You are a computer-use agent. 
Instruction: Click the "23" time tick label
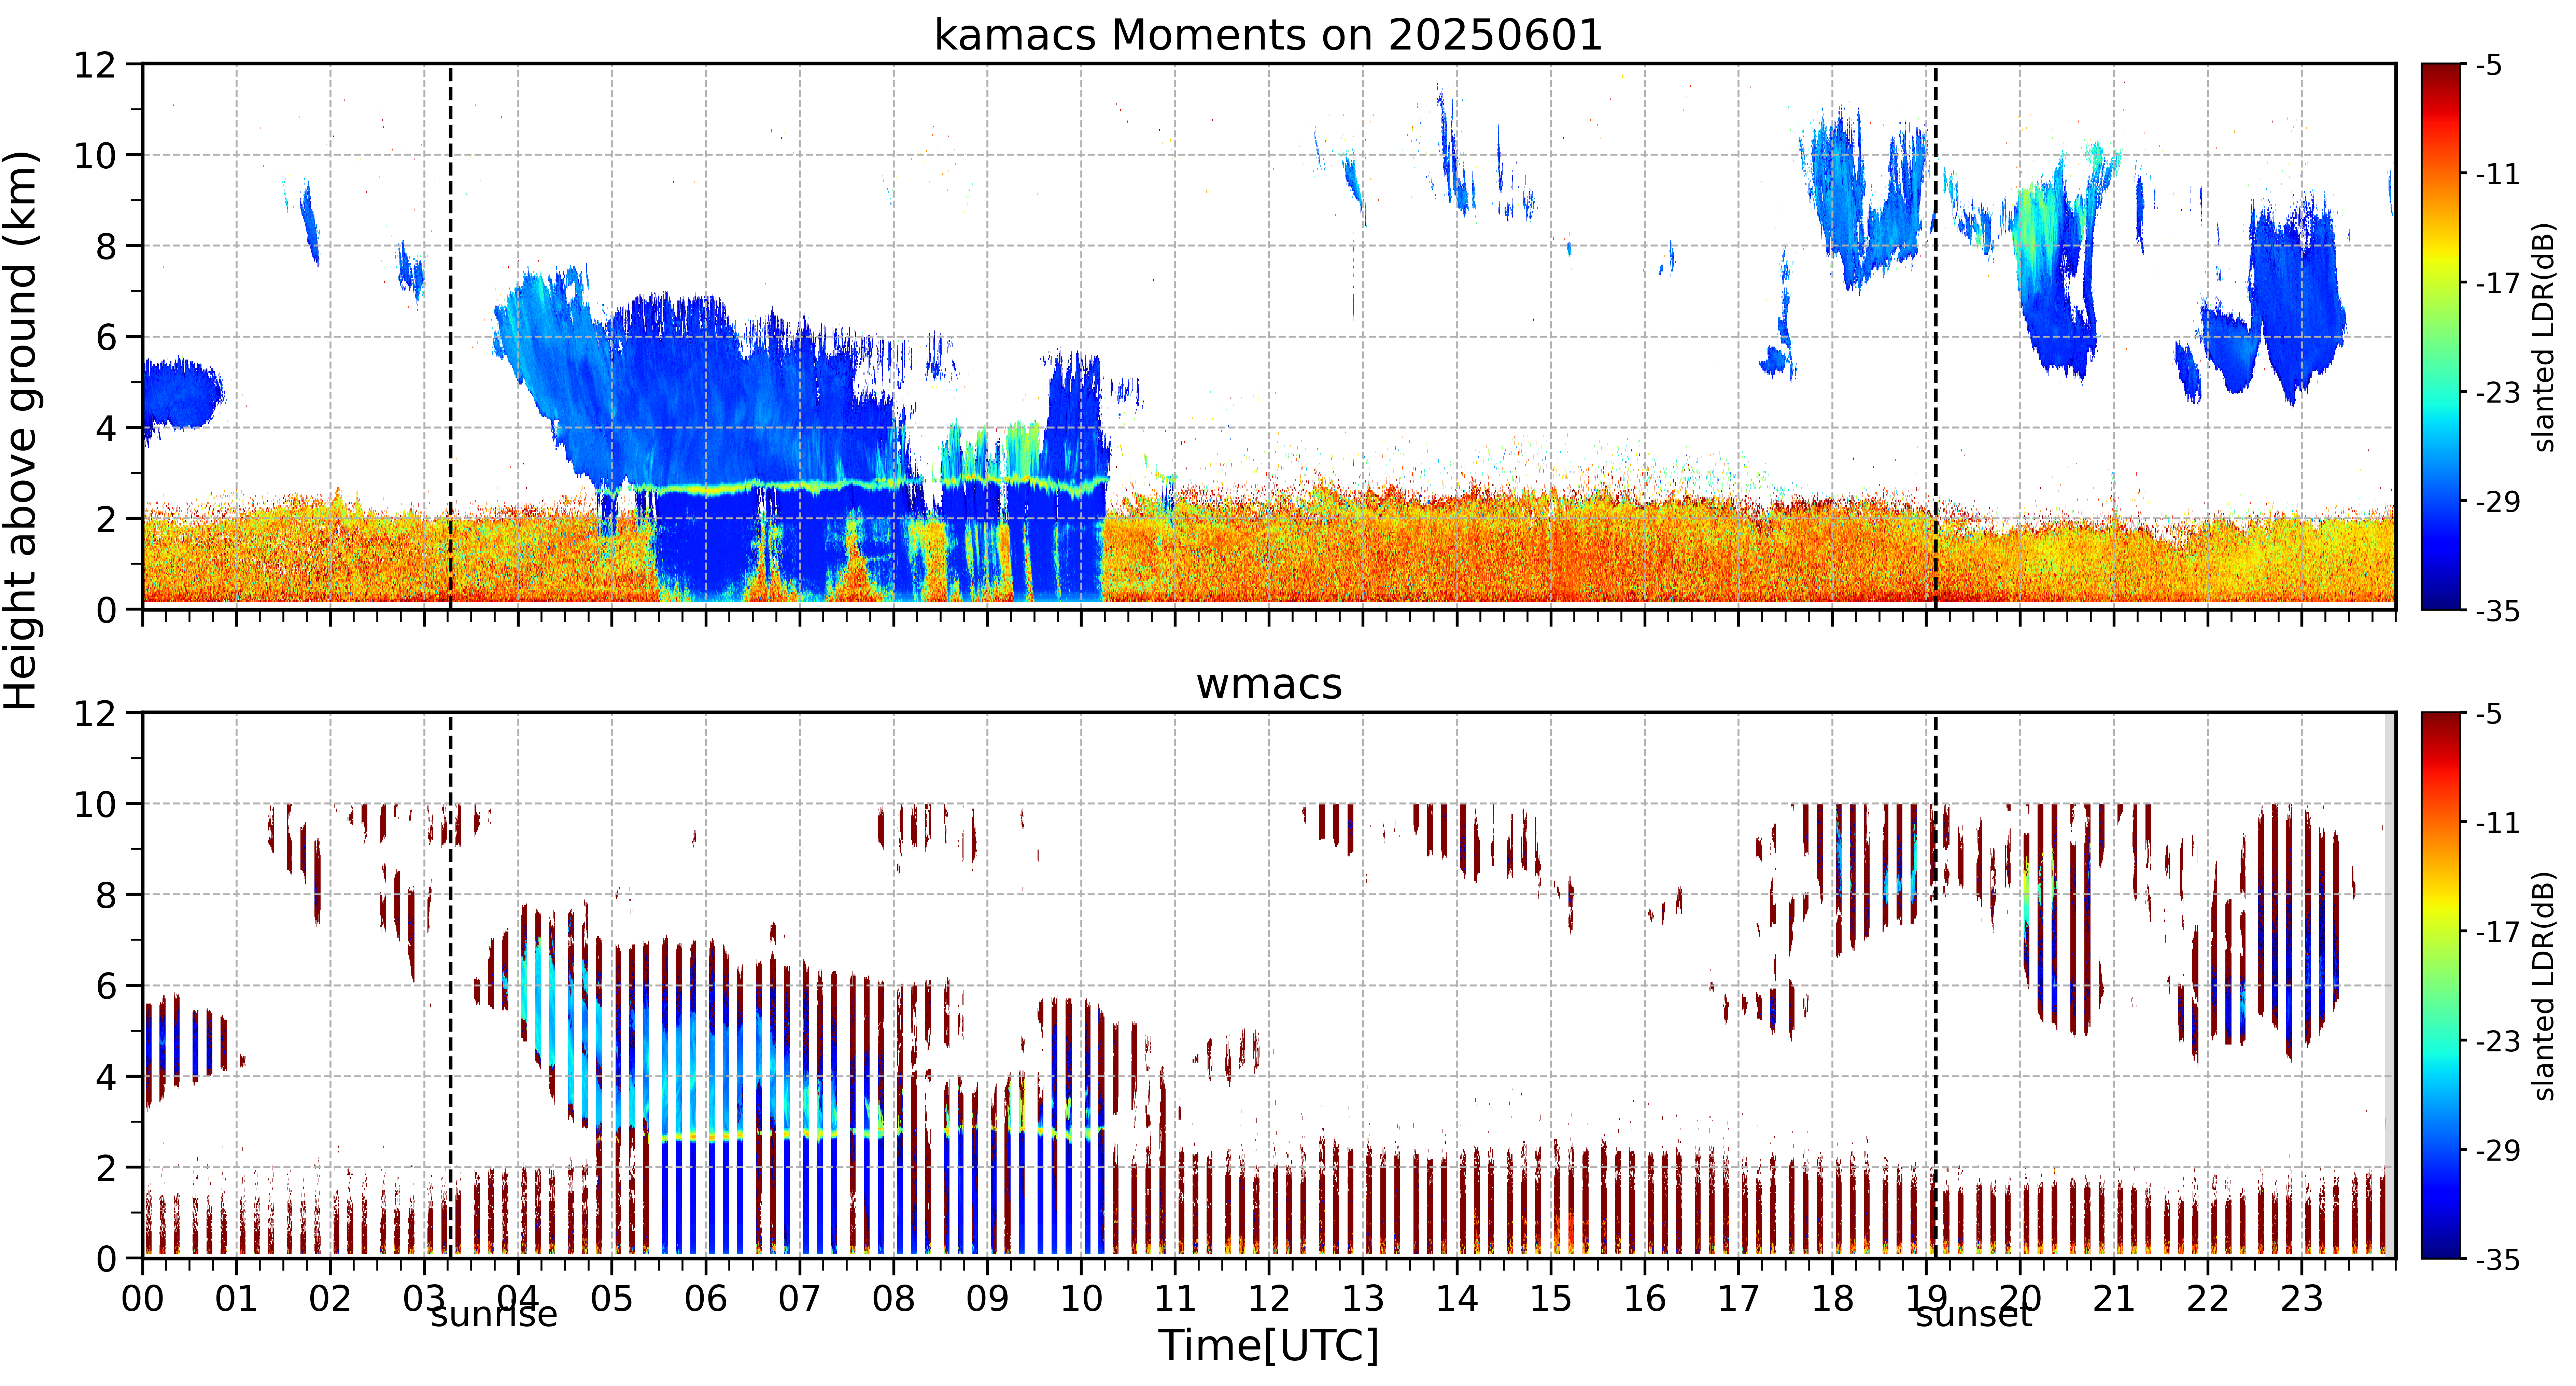click(2302, 1299)
